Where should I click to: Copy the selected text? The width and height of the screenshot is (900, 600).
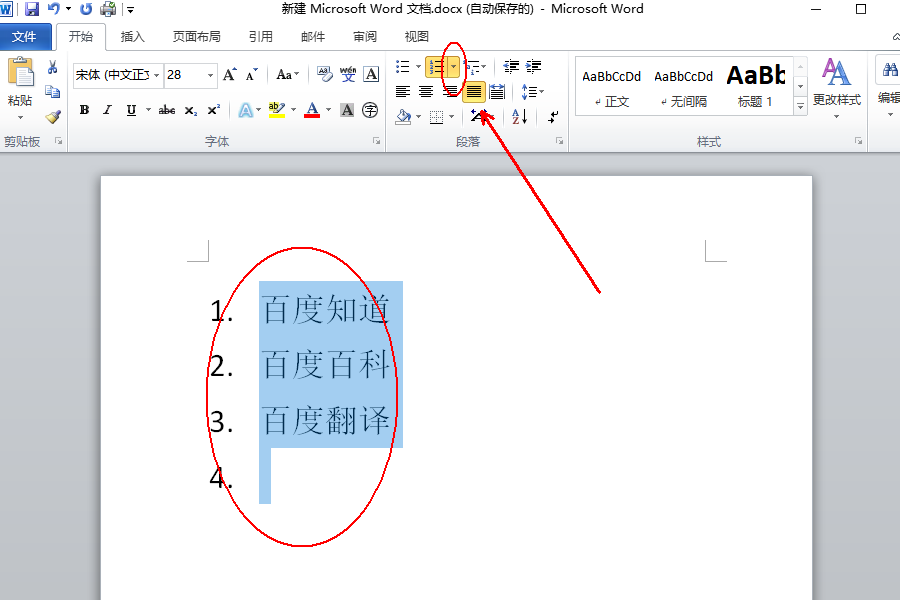pyautogui.click(x=52, y=92)
